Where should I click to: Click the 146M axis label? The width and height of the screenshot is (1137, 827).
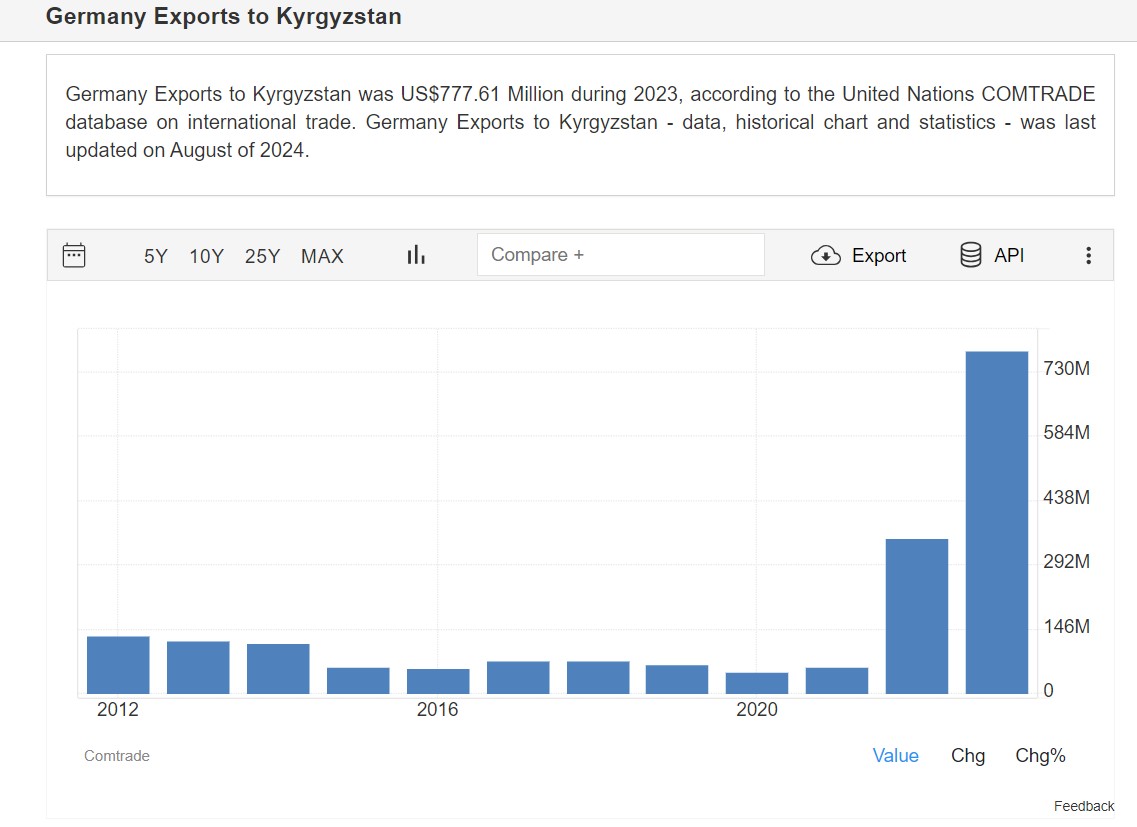[x=1066, y=626]
